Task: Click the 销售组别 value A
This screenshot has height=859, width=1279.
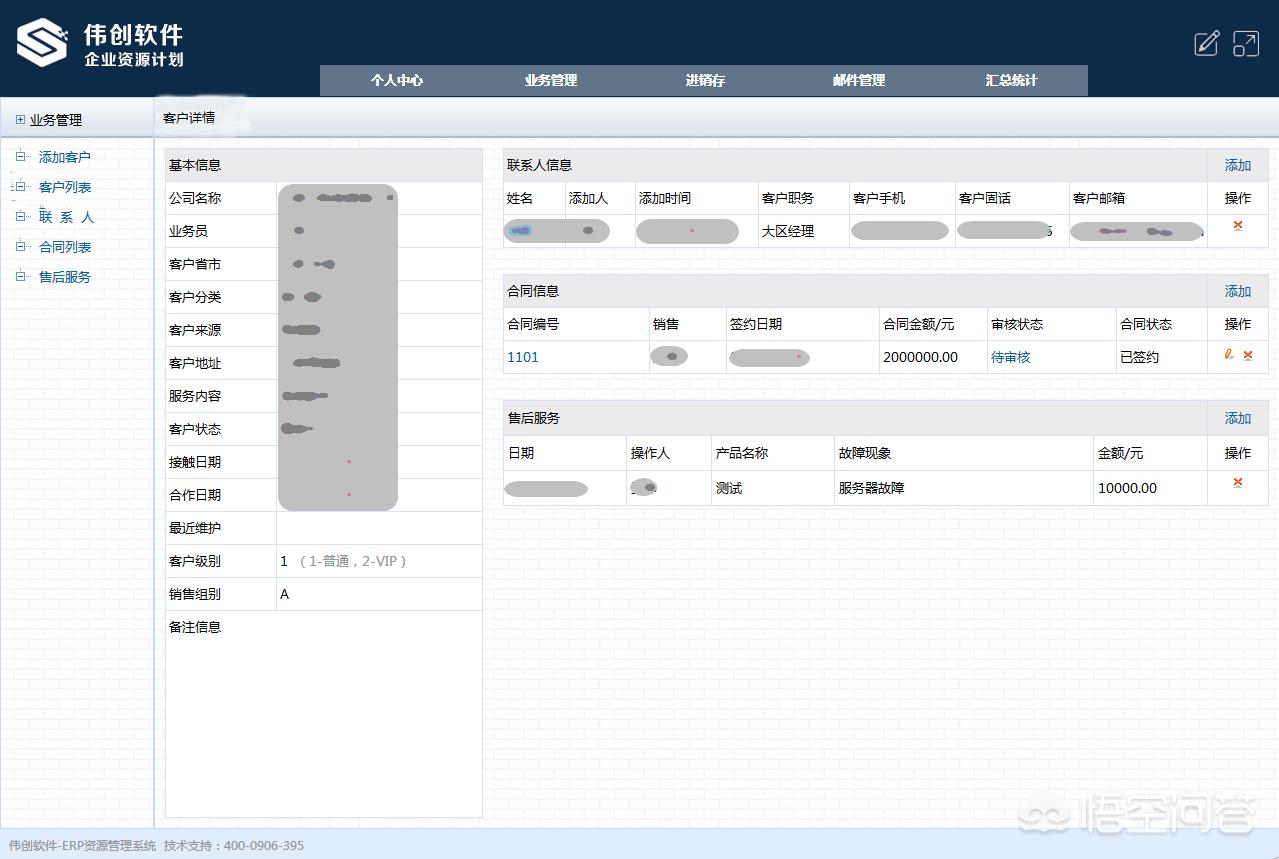Action: 285,594
